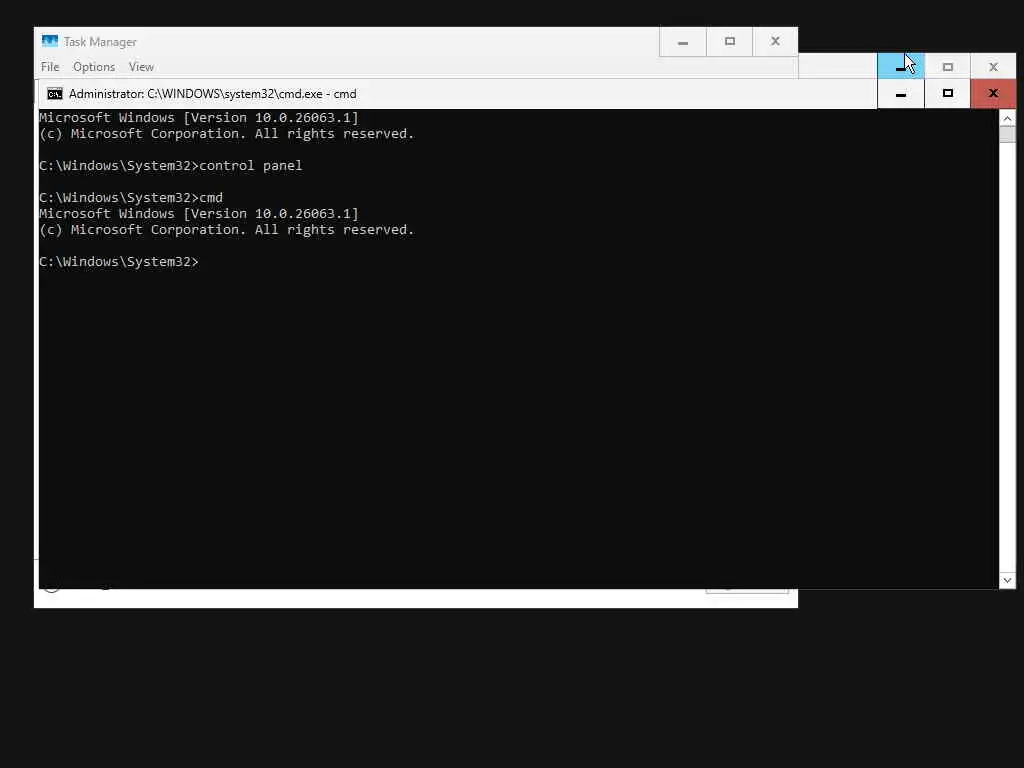This screenshot has width=1024, height=768.
Task: Click the cmd title 'Administrator: C:\WINDOWS\system32\cmd.exe - cmd'
Action: [212, 94]
